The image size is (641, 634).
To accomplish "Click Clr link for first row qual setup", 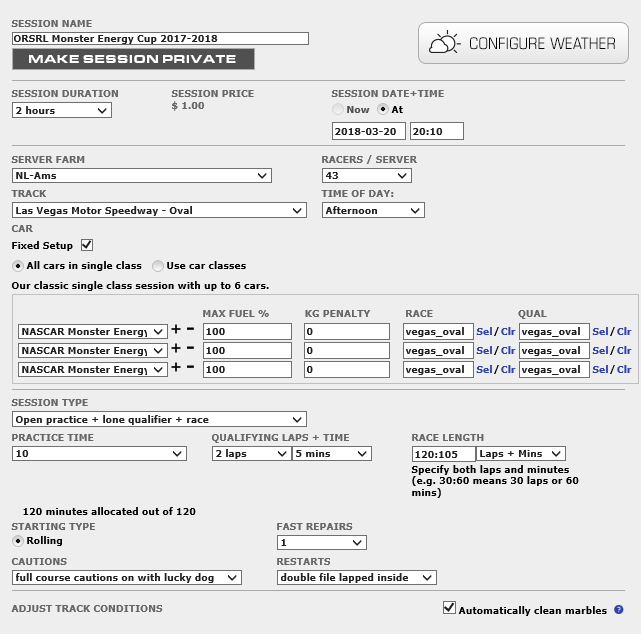I will click(624, 332).
